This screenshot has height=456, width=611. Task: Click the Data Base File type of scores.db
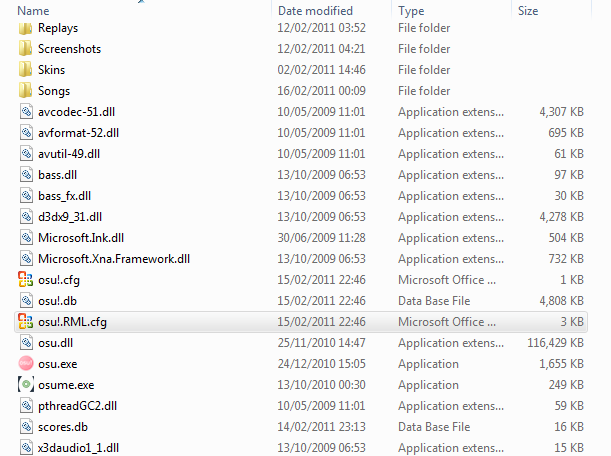pyautogui.click(x=434, y=428)
